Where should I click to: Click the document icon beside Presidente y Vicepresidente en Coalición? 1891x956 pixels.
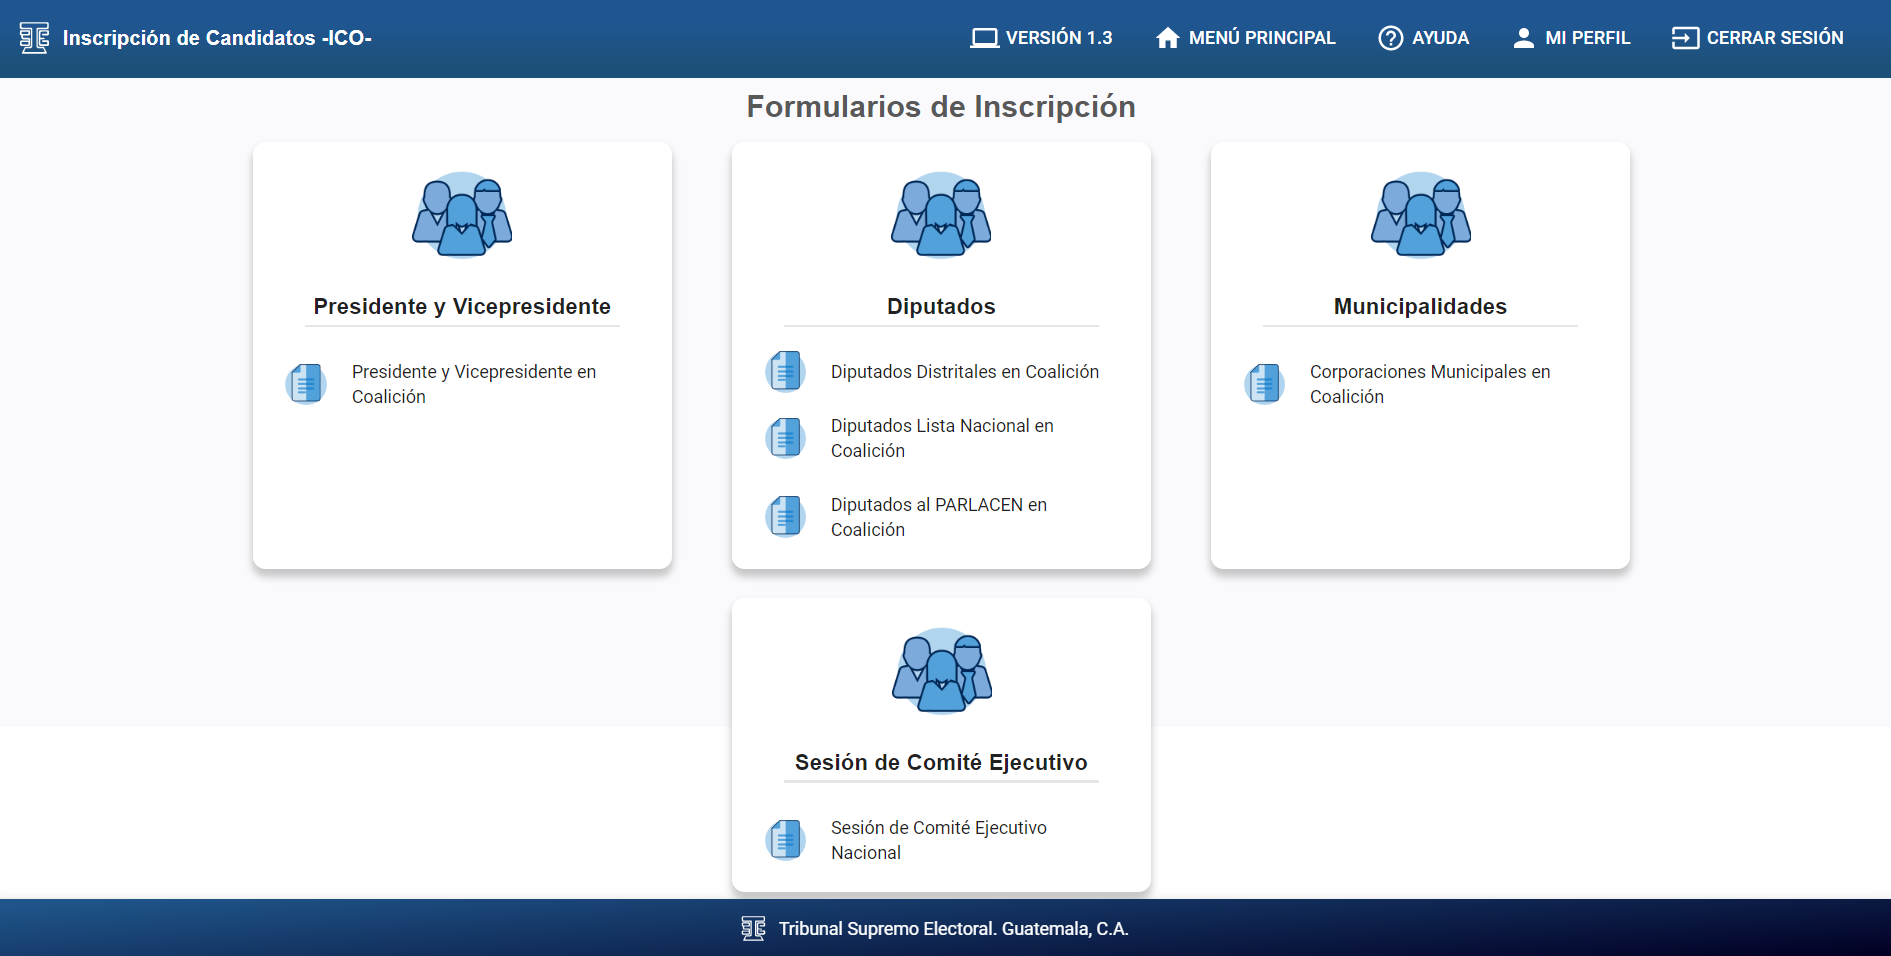306,384
